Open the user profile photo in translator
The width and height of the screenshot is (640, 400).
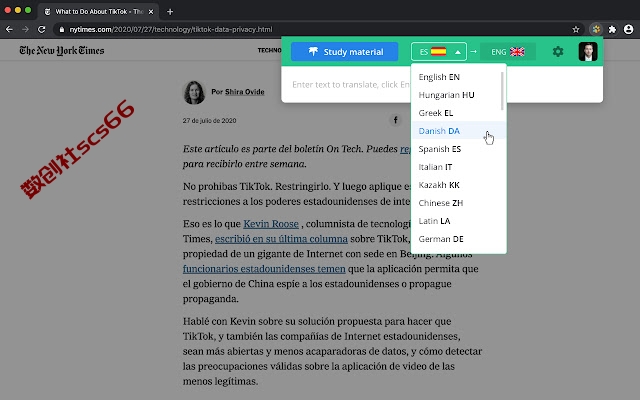[588, 52]
